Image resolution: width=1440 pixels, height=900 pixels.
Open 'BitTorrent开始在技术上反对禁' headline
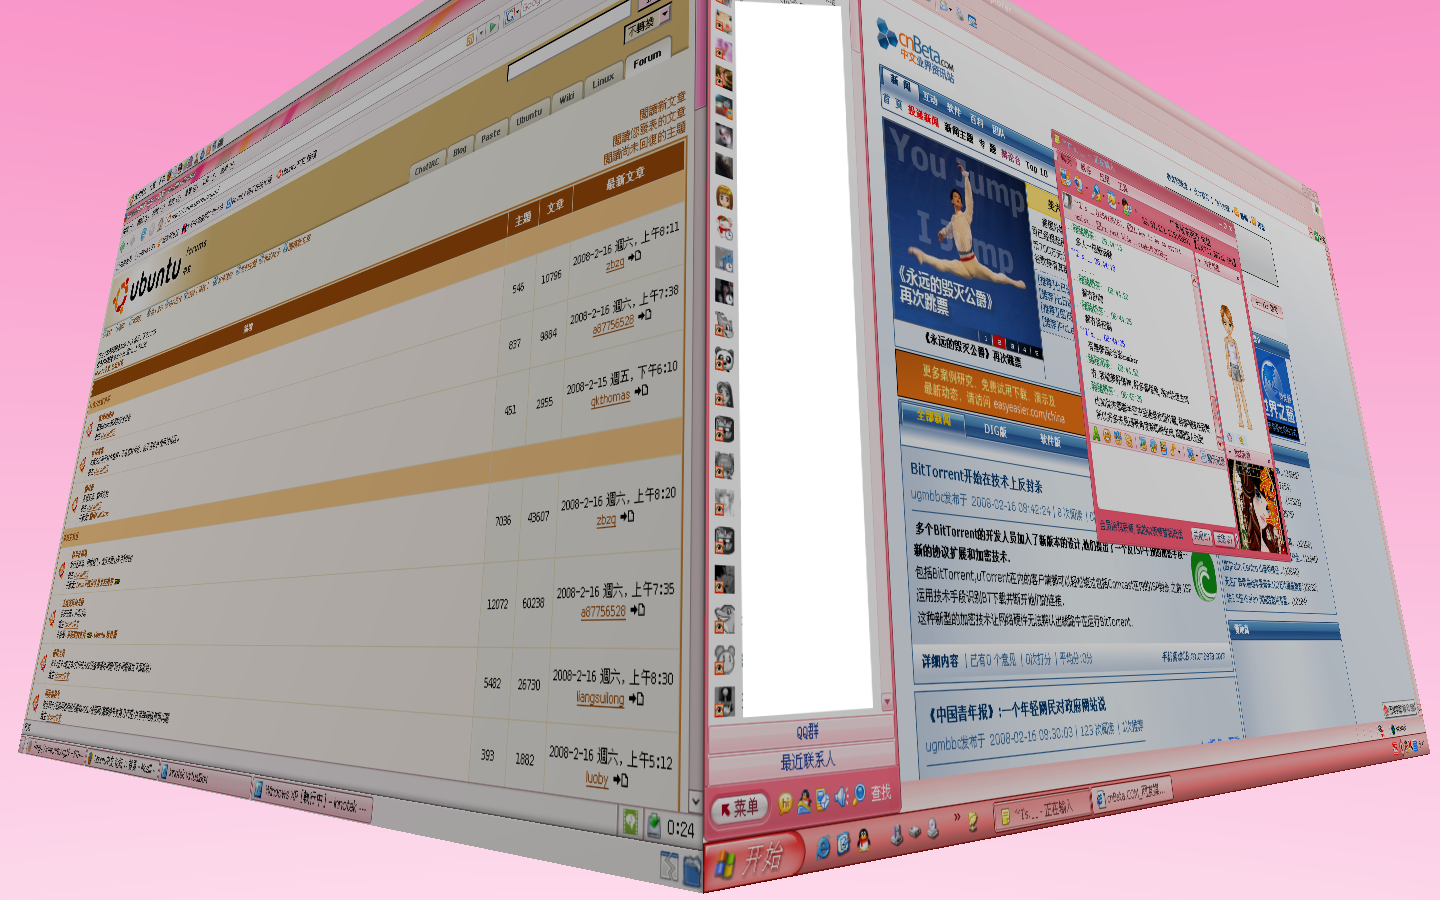click(x=976, y=477)
